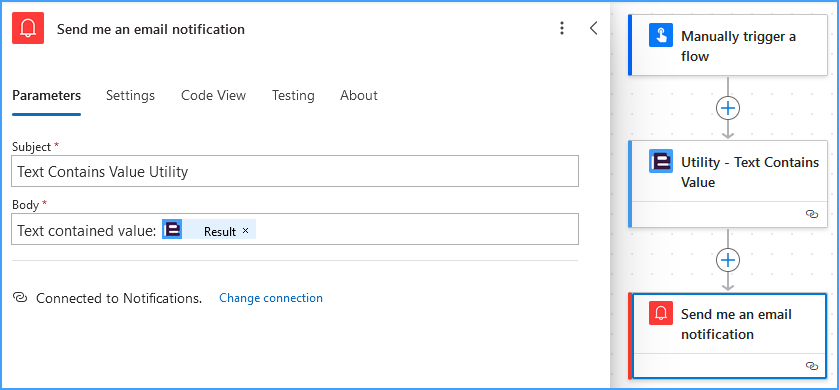Remove the Result token with its X
Viewport: 839px width, 390px height.
[x=246, y=231]
